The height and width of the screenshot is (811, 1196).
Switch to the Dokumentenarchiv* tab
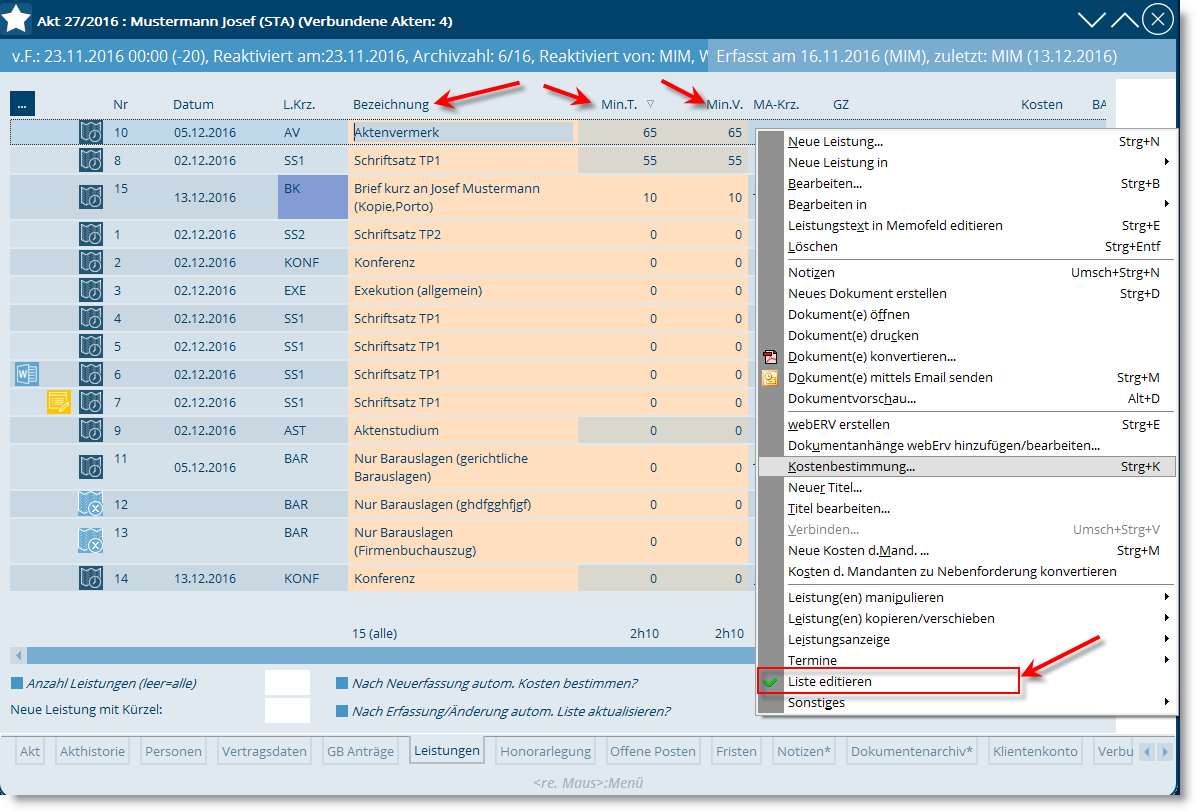pyautogui.click(x=911, y=751)
